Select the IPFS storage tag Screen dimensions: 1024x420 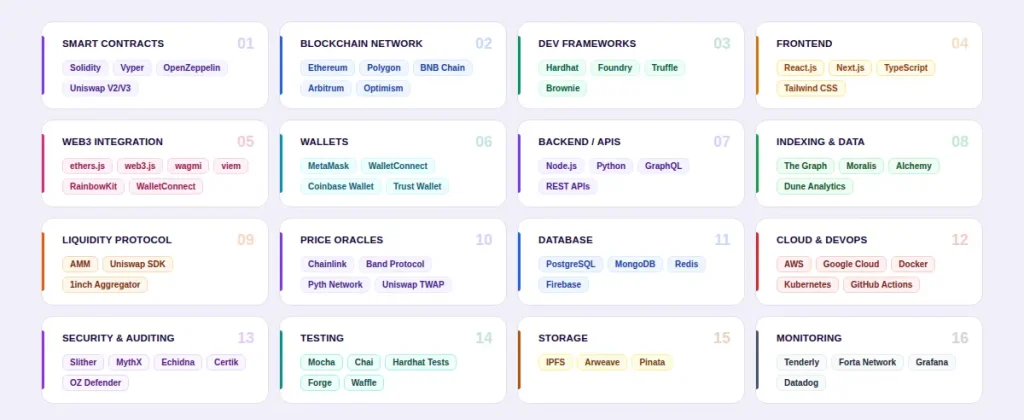coord(555,362)
